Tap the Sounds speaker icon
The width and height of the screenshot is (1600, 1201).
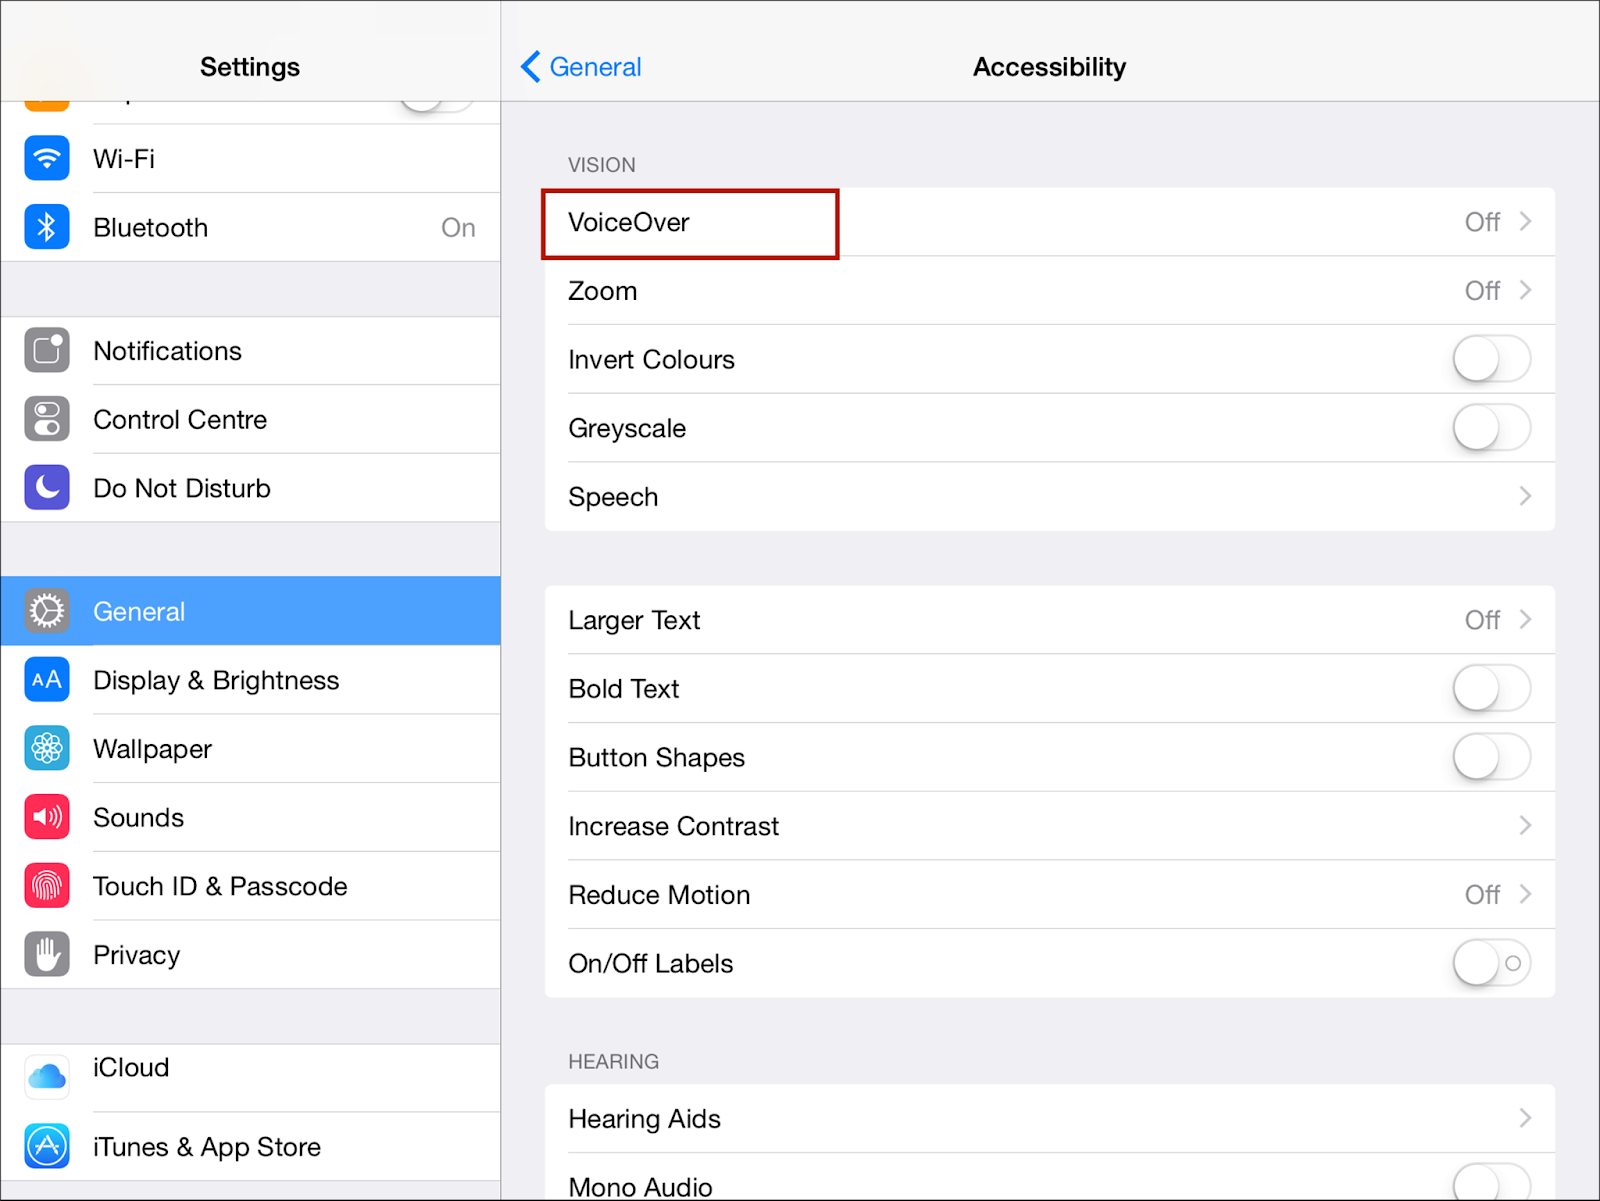[x=47, y=817]
